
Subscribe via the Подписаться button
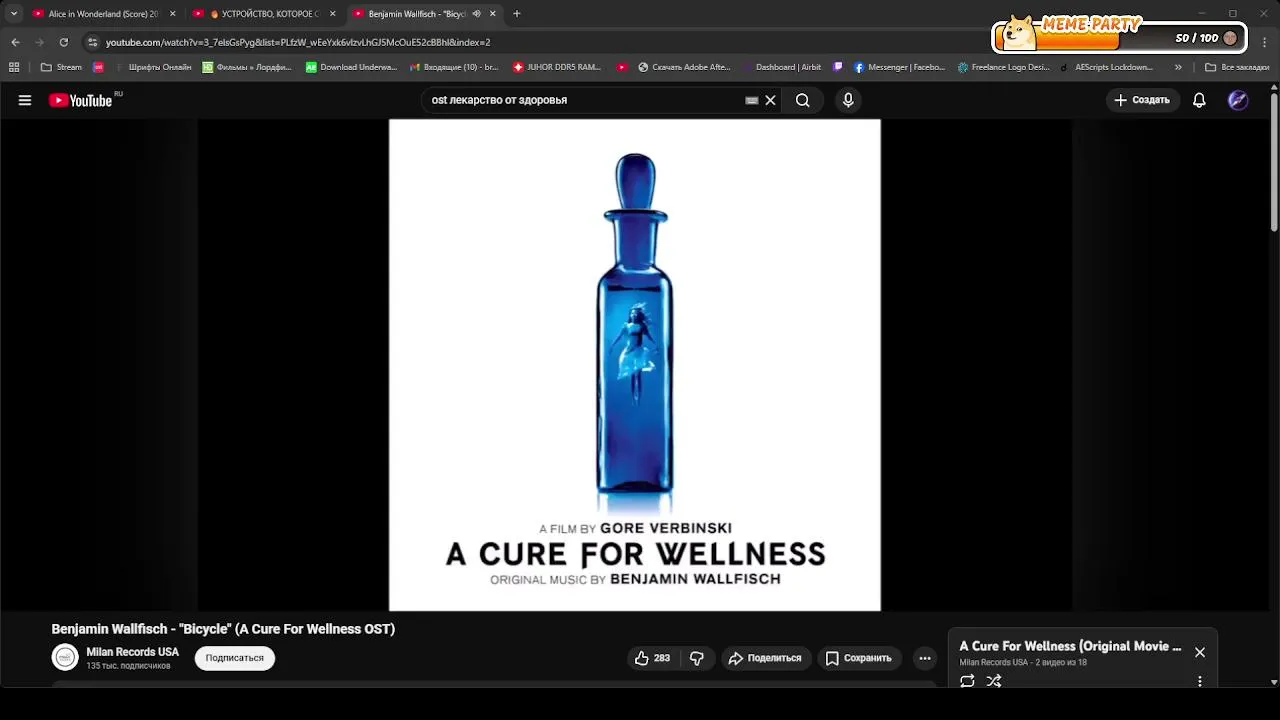[235, 658]
